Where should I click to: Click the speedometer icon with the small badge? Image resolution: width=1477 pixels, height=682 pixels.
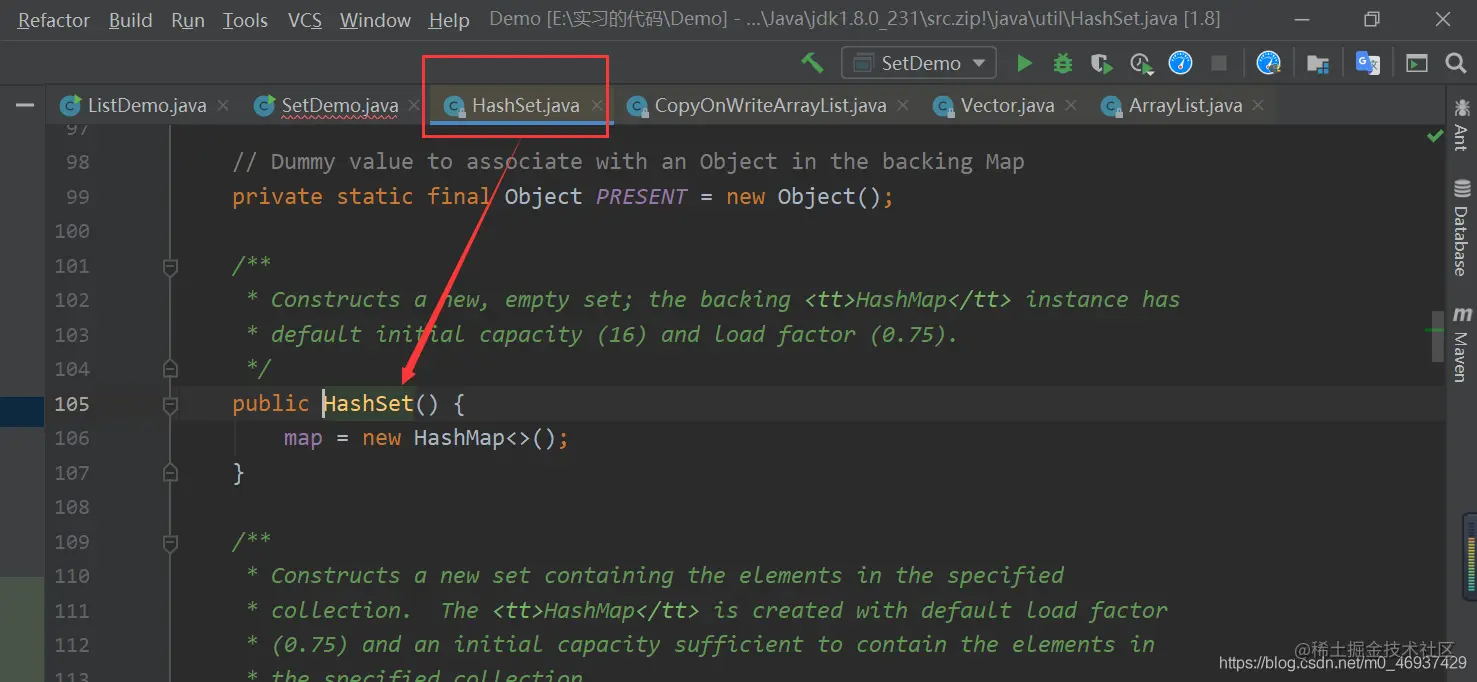1268,63
